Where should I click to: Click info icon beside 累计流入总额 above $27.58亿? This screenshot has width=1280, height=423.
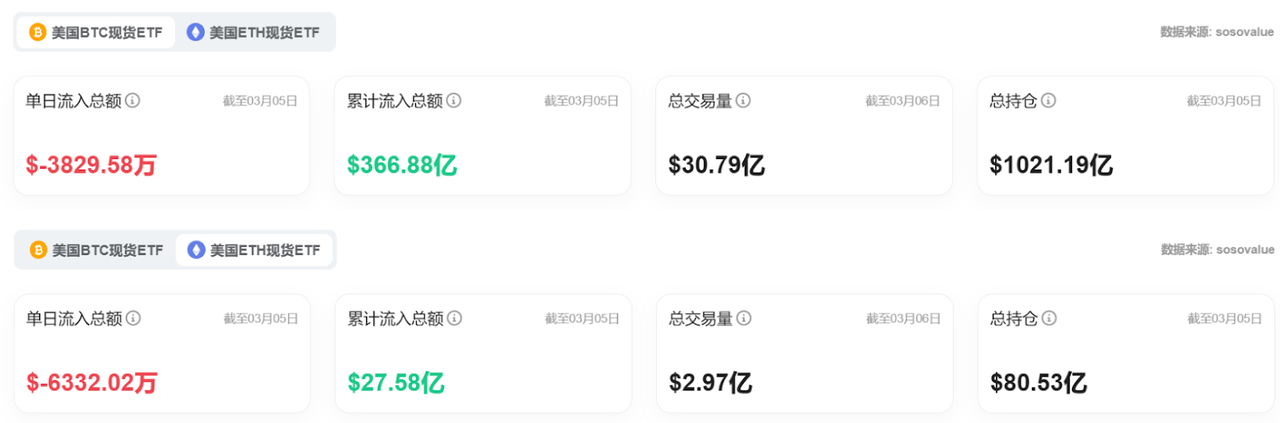tap(454, 318)
